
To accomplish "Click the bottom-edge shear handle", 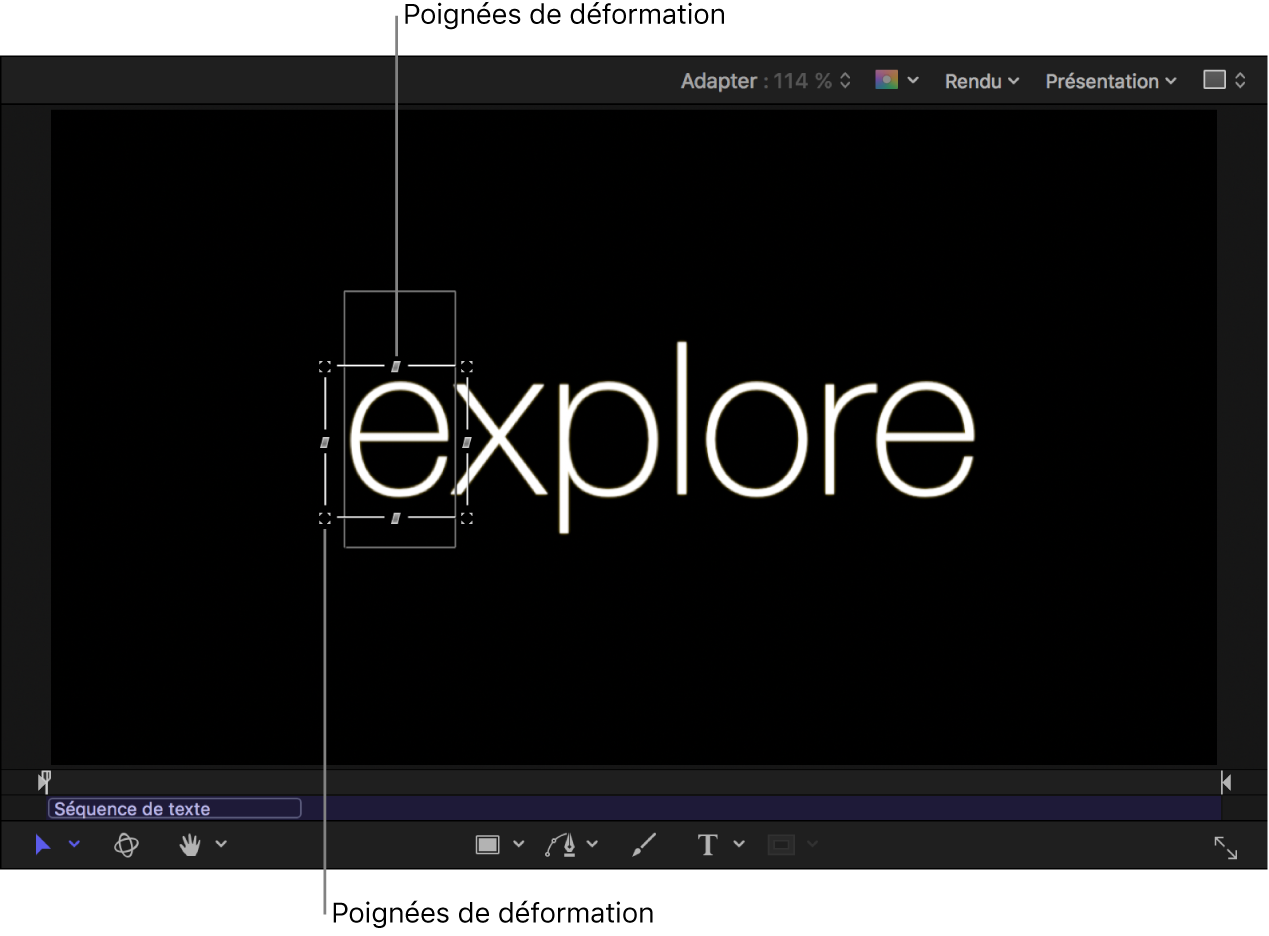I will click(396, 517).
